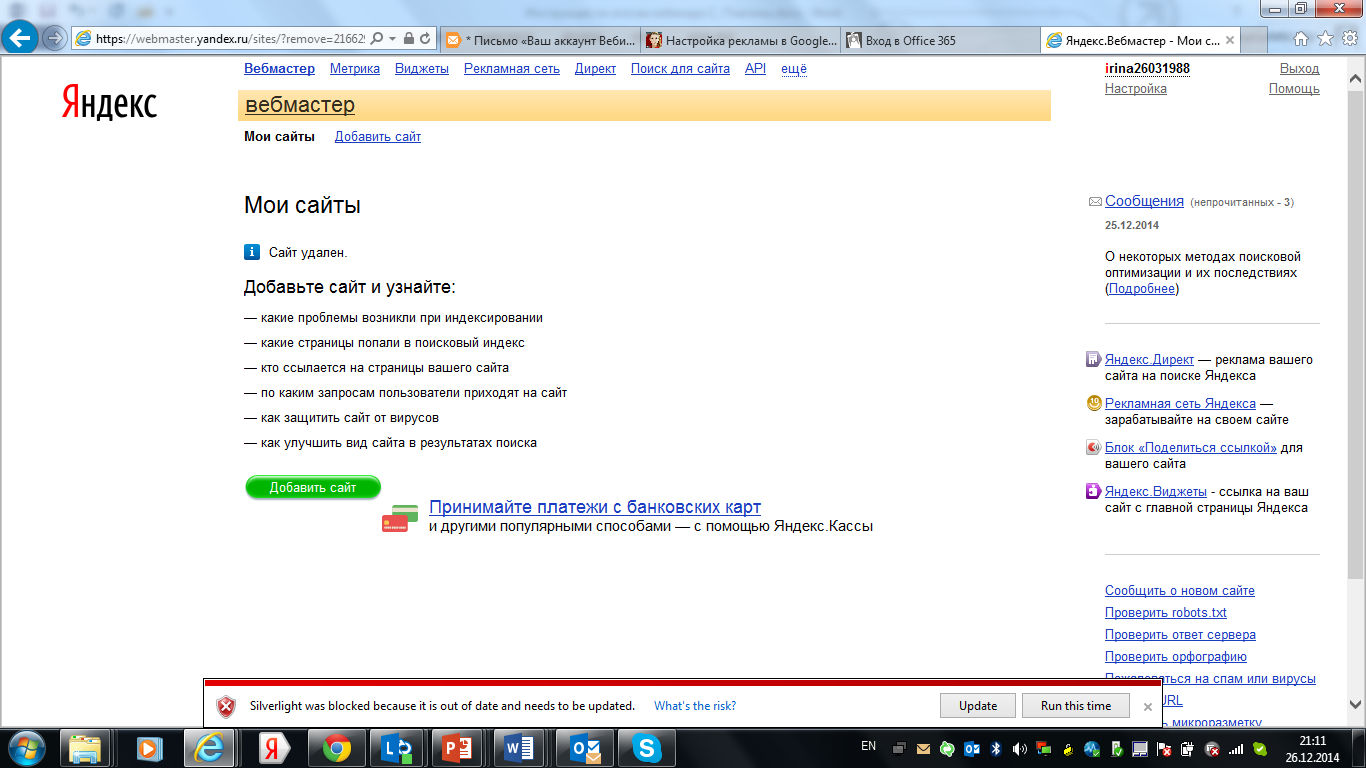This screenshot has height=768, width=1366.
Task: Open Поиск для сайта navigation link
Action: click(x=680, y=69)
